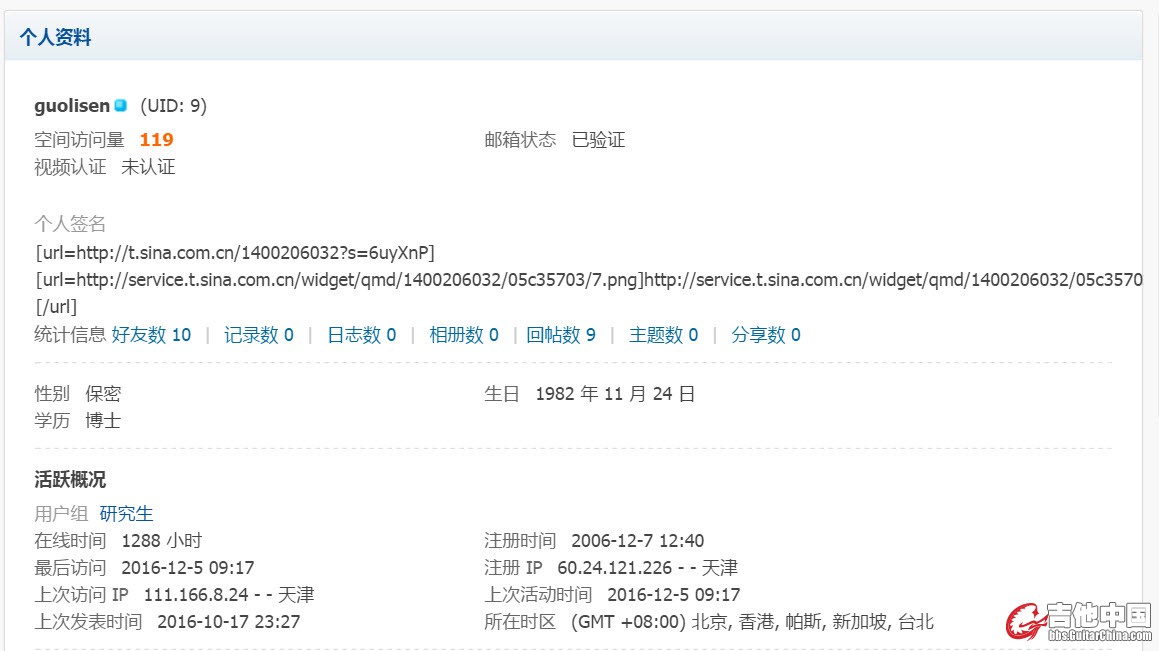Viewport: 1159px width, 651px height.
Task: Open the 相册数 0 albums link
Action: (463, 335)
